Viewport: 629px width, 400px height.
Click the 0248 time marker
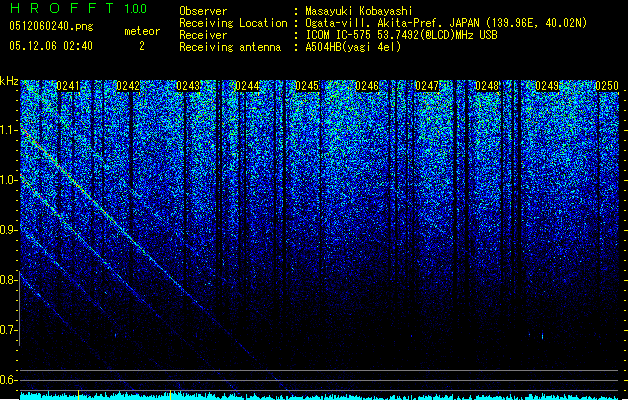coord(487,86)
